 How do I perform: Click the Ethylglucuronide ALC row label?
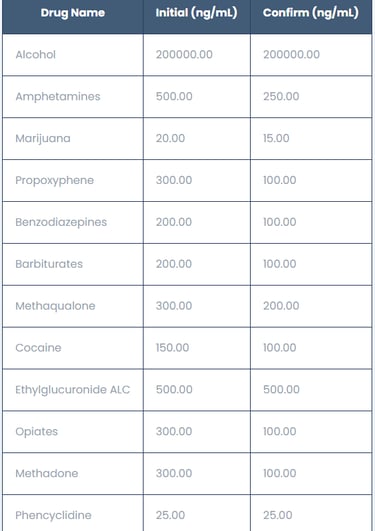coord(72,390)
